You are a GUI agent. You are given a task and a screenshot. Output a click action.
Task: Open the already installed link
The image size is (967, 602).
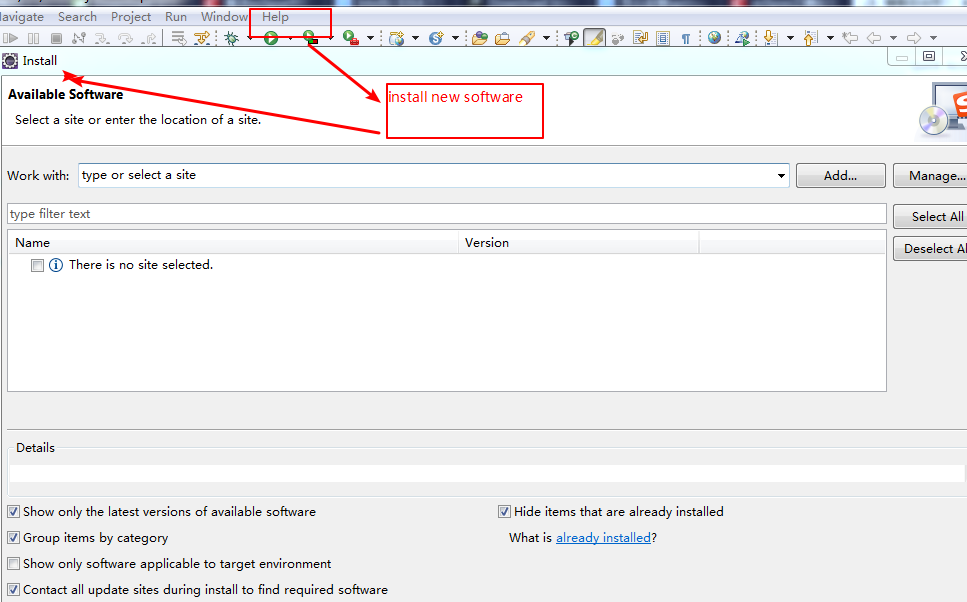click(603, 538)
